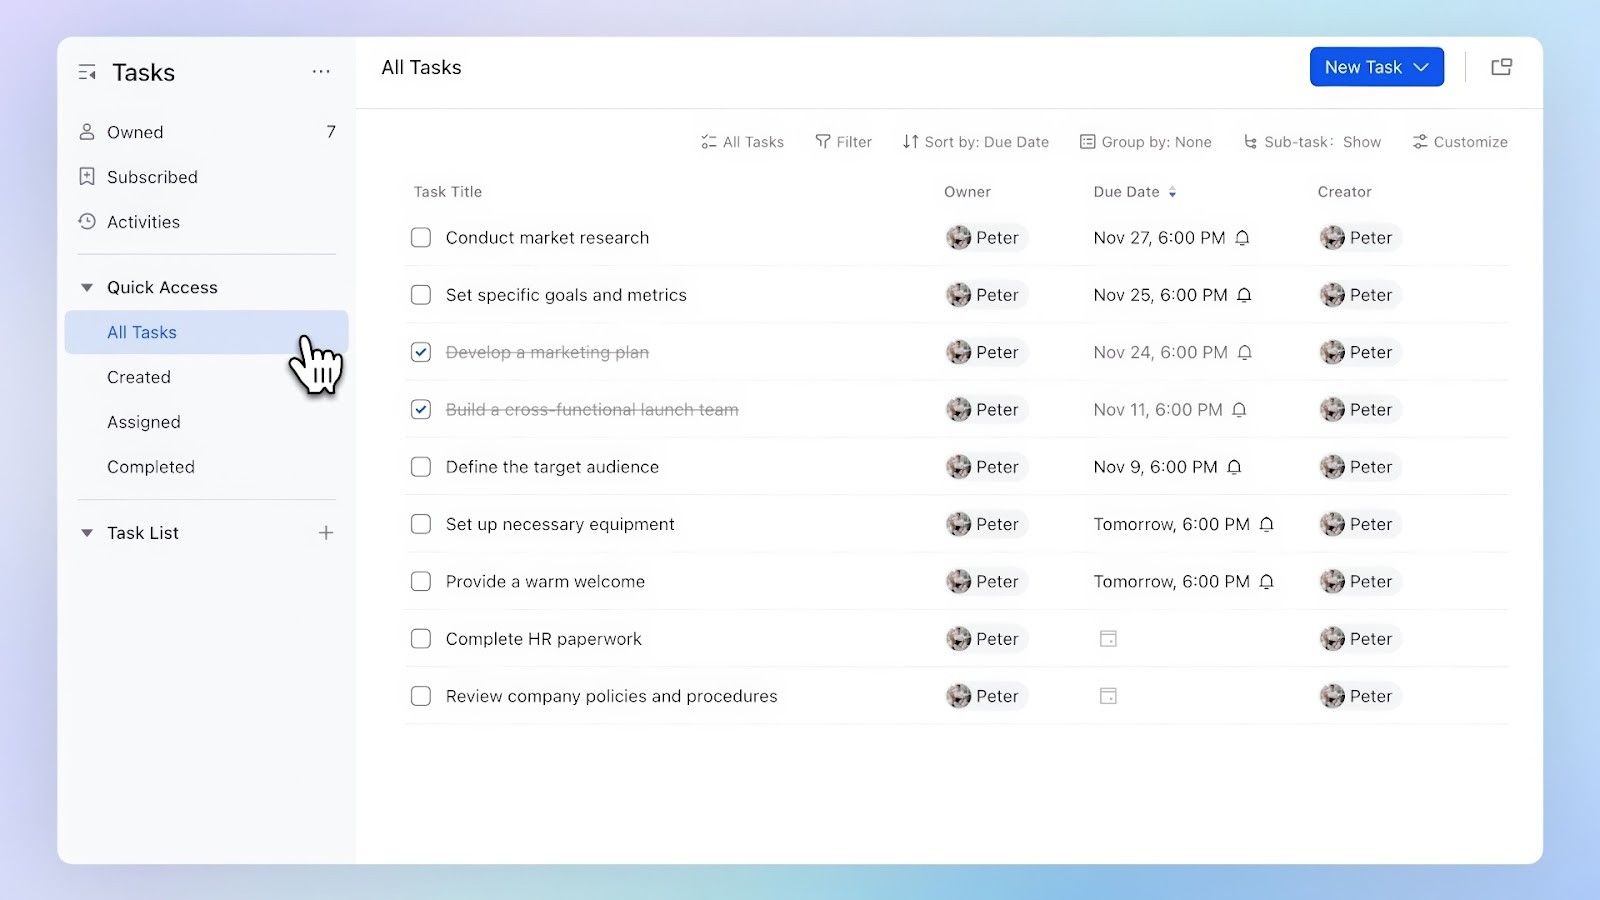This screenshot has width=1600, height=900.
Task: Collapse the Tasks sidebar panel
Action: [x=87, y=71]
